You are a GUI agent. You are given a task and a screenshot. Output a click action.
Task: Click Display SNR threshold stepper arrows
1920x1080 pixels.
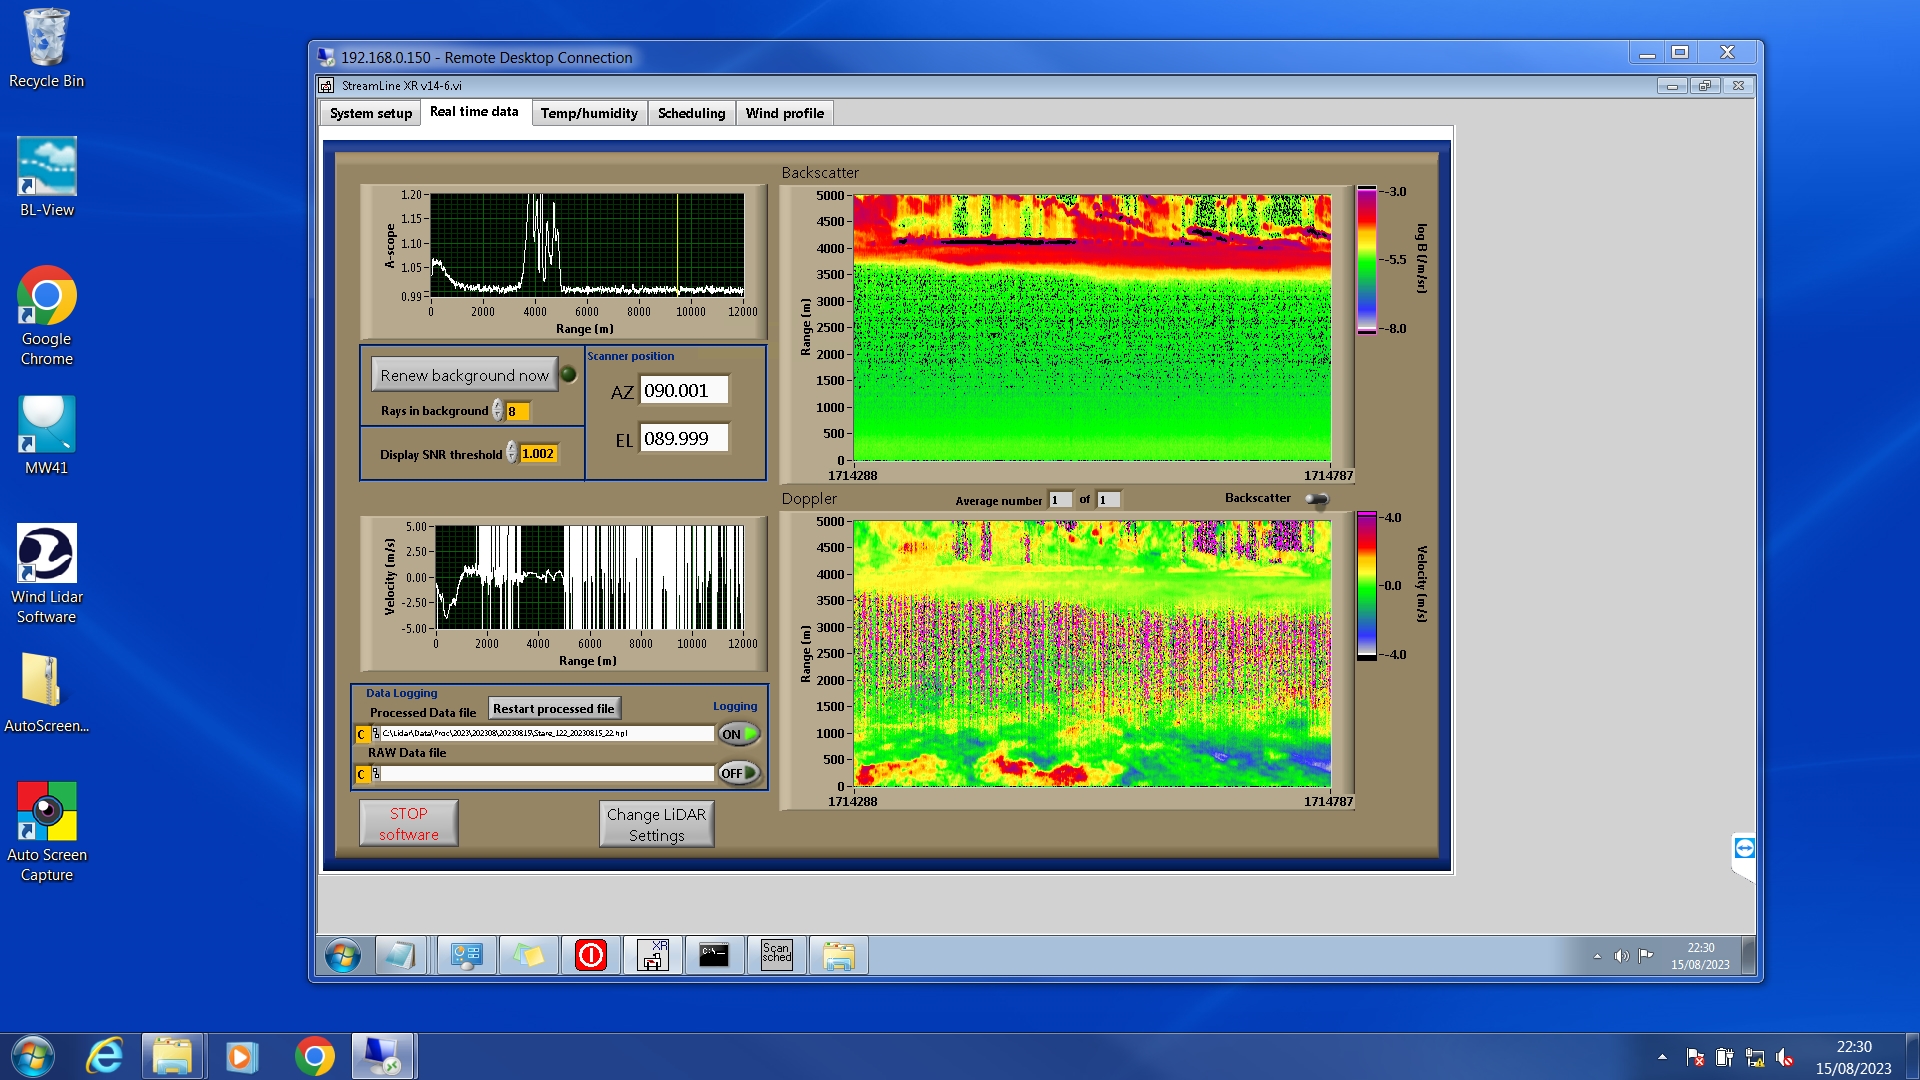[511, 453]
